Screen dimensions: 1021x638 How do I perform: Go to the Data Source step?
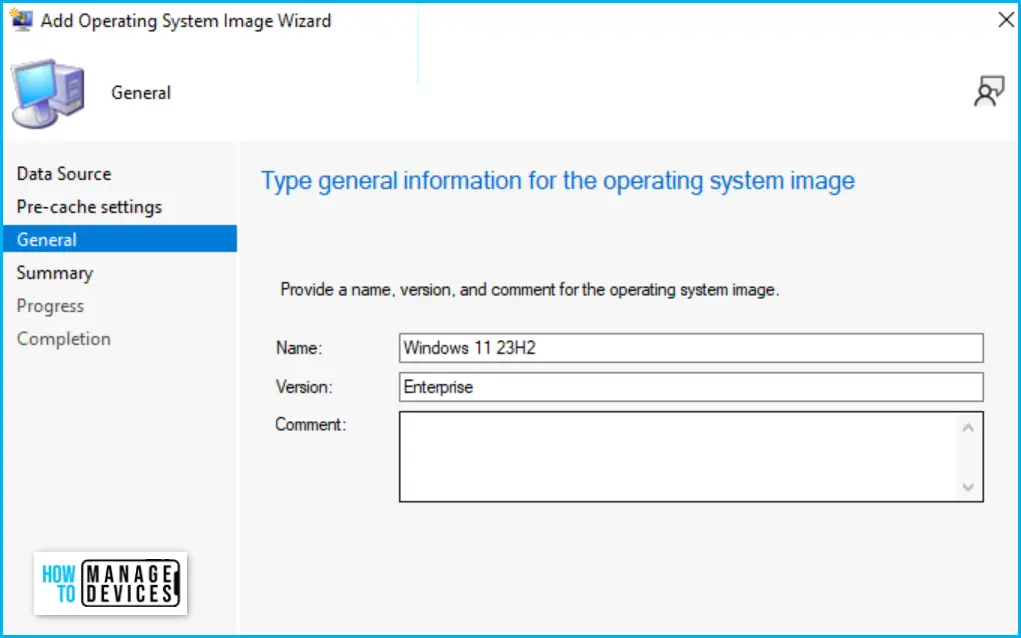64,174
